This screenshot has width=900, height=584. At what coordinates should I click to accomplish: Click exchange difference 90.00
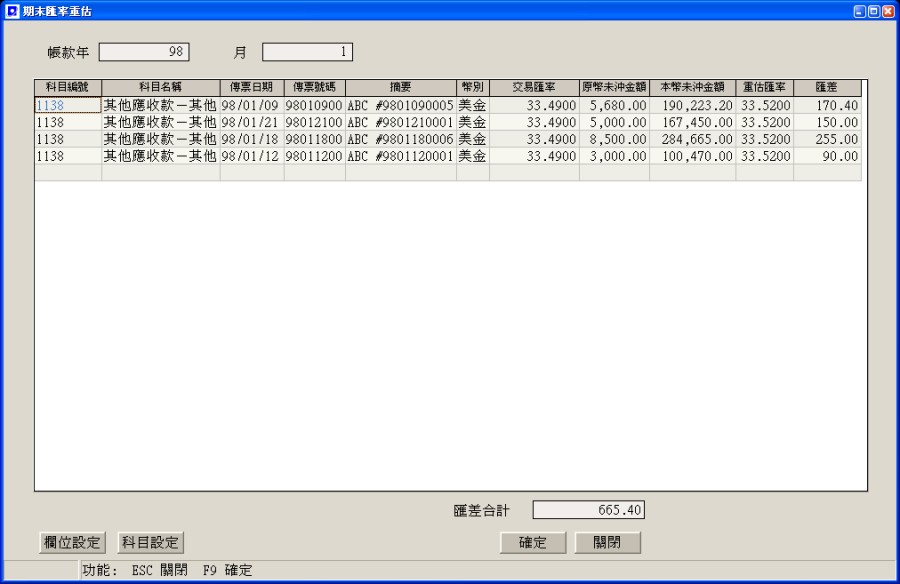827,156
